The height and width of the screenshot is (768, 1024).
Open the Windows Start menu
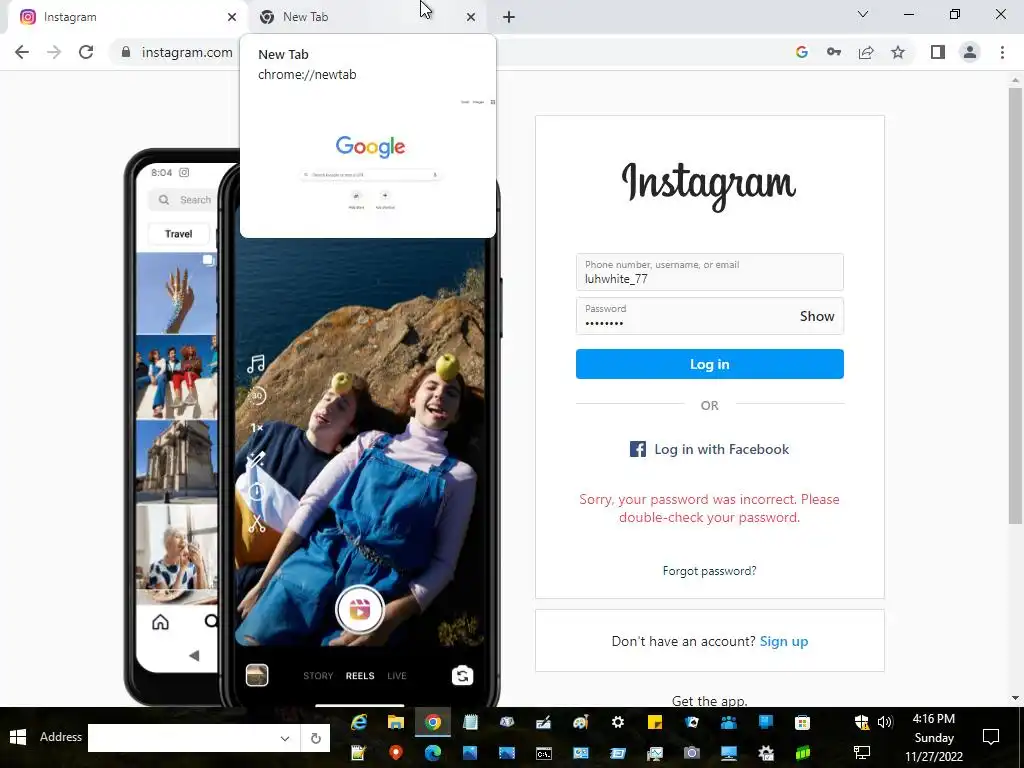point(18,737)
